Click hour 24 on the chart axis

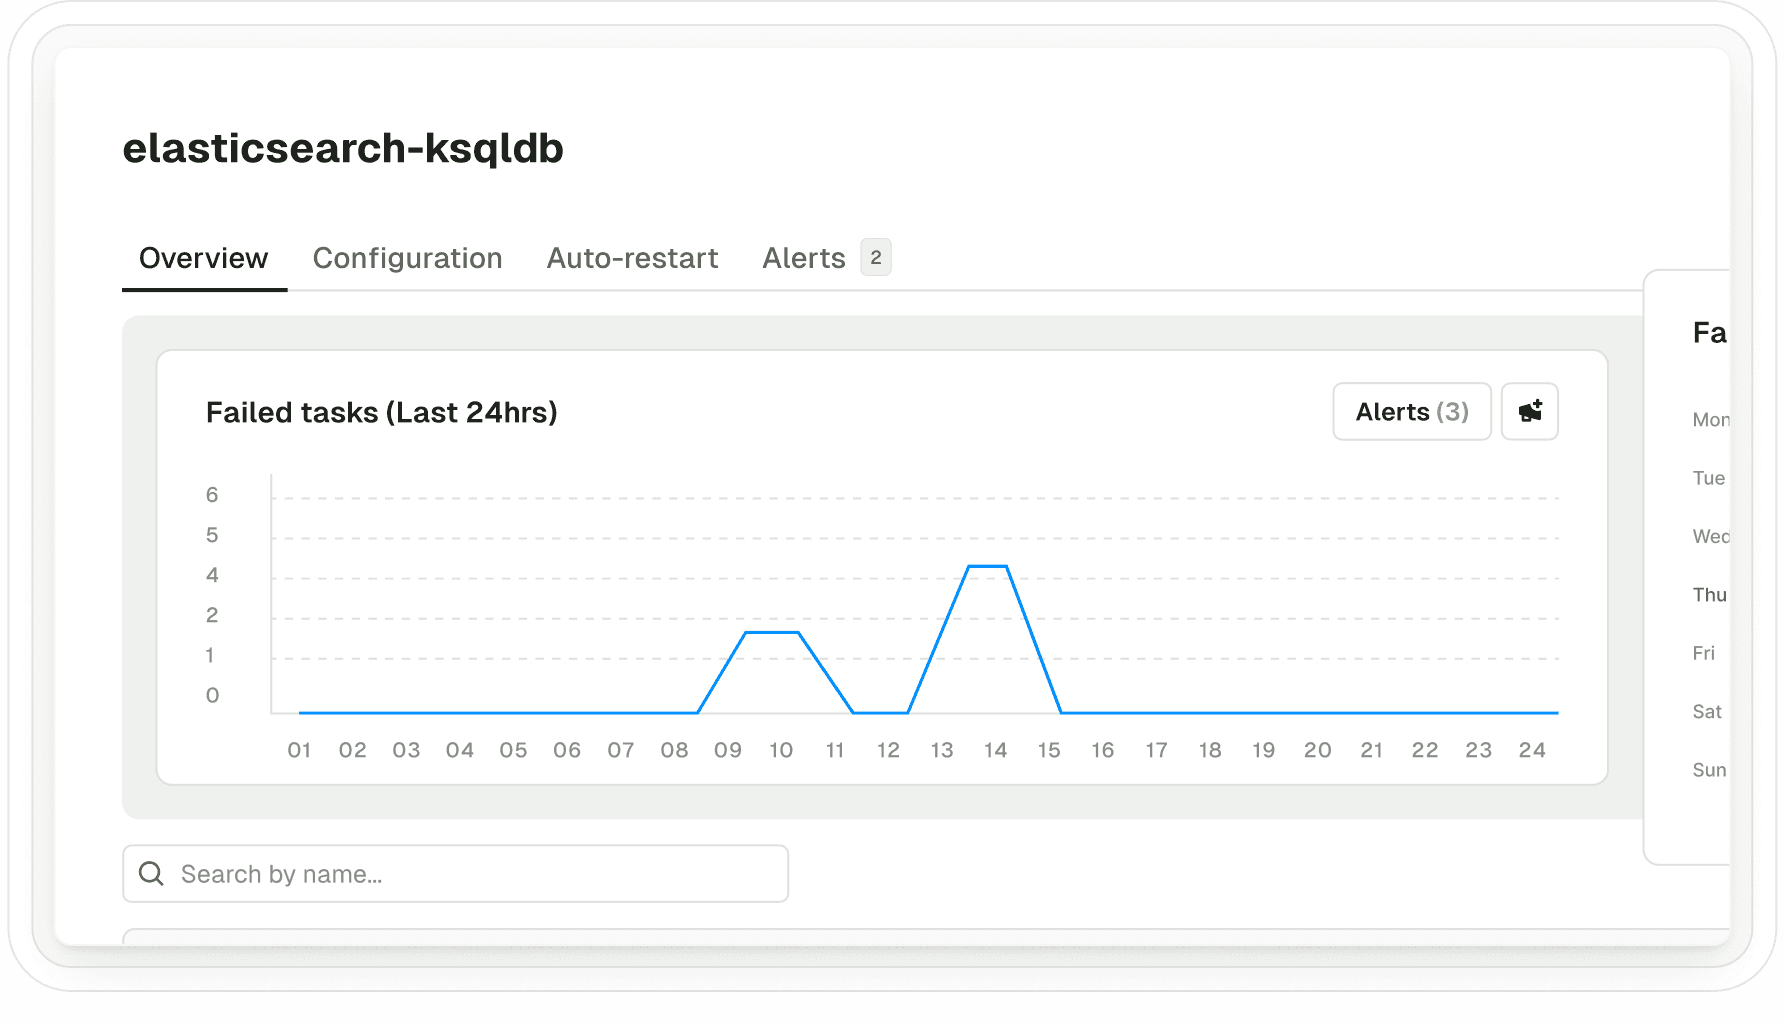(x=1532, y=750)
